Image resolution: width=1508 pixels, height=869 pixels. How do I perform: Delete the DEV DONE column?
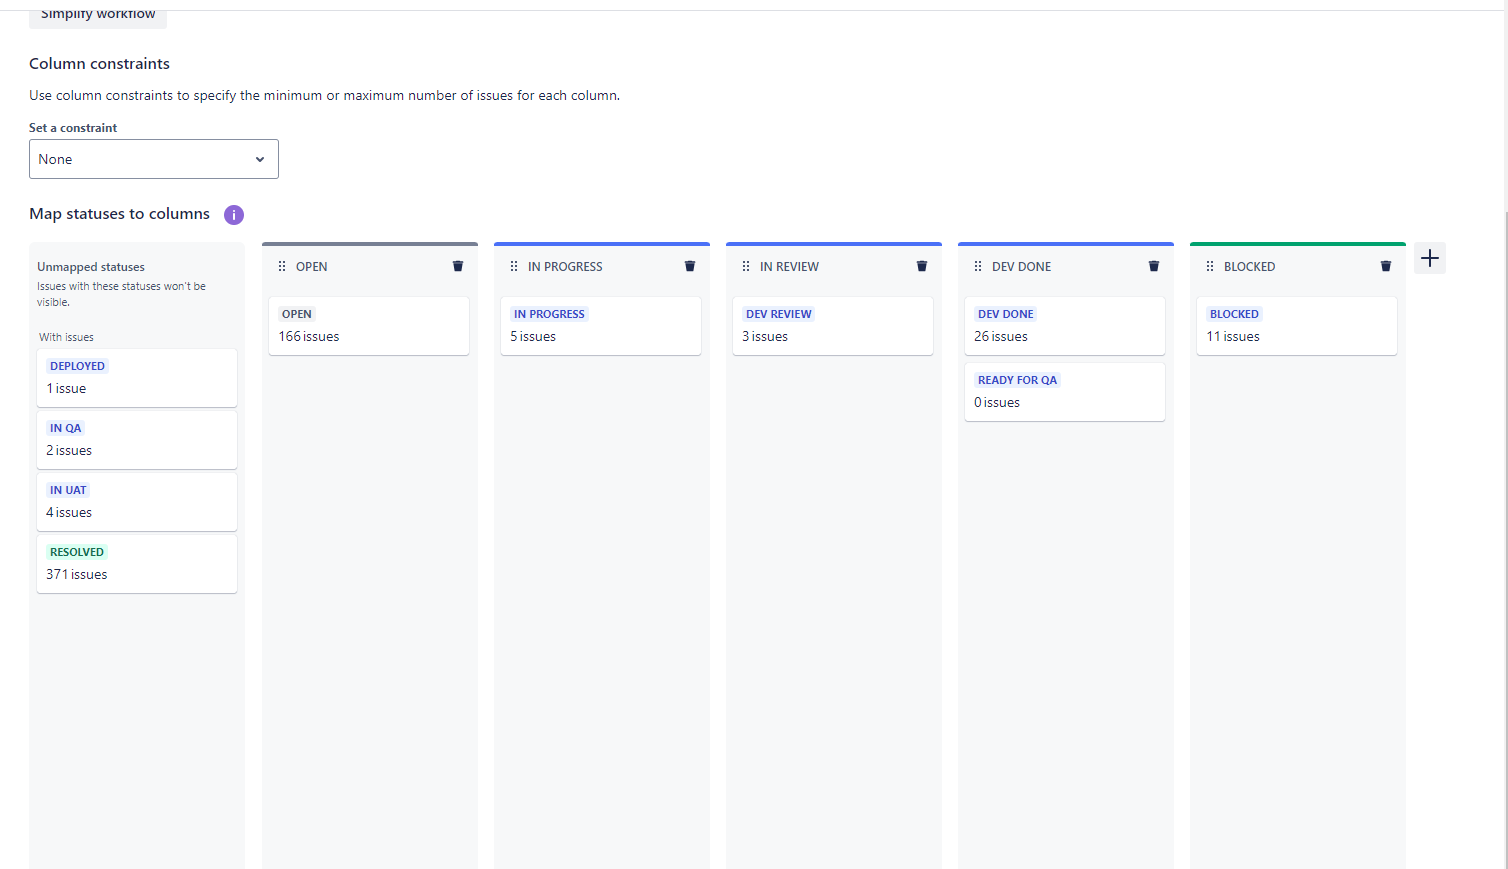(x=1153, y=266)
